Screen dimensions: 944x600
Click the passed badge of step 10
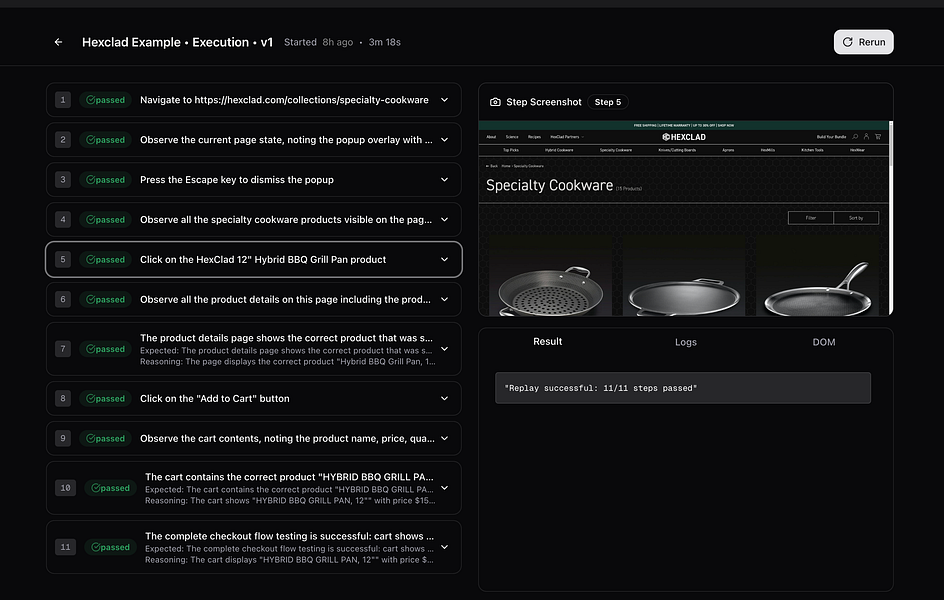[110, 488]
